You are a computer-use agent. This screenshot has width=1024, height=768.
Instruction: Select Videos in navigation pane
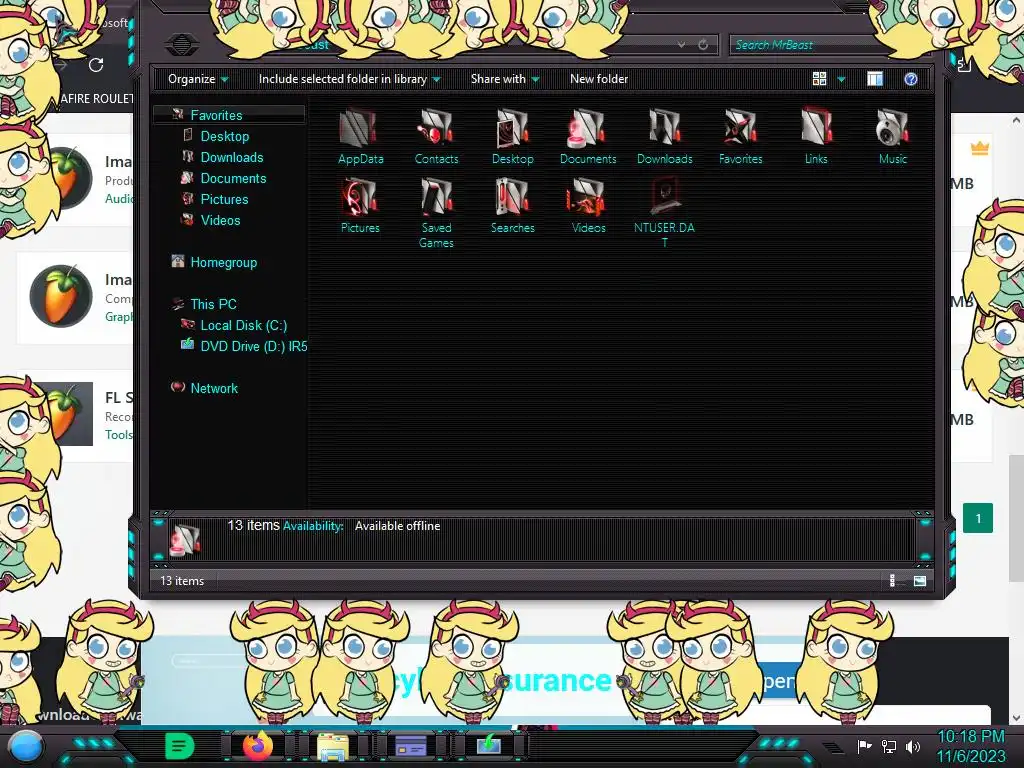[220, 220]
